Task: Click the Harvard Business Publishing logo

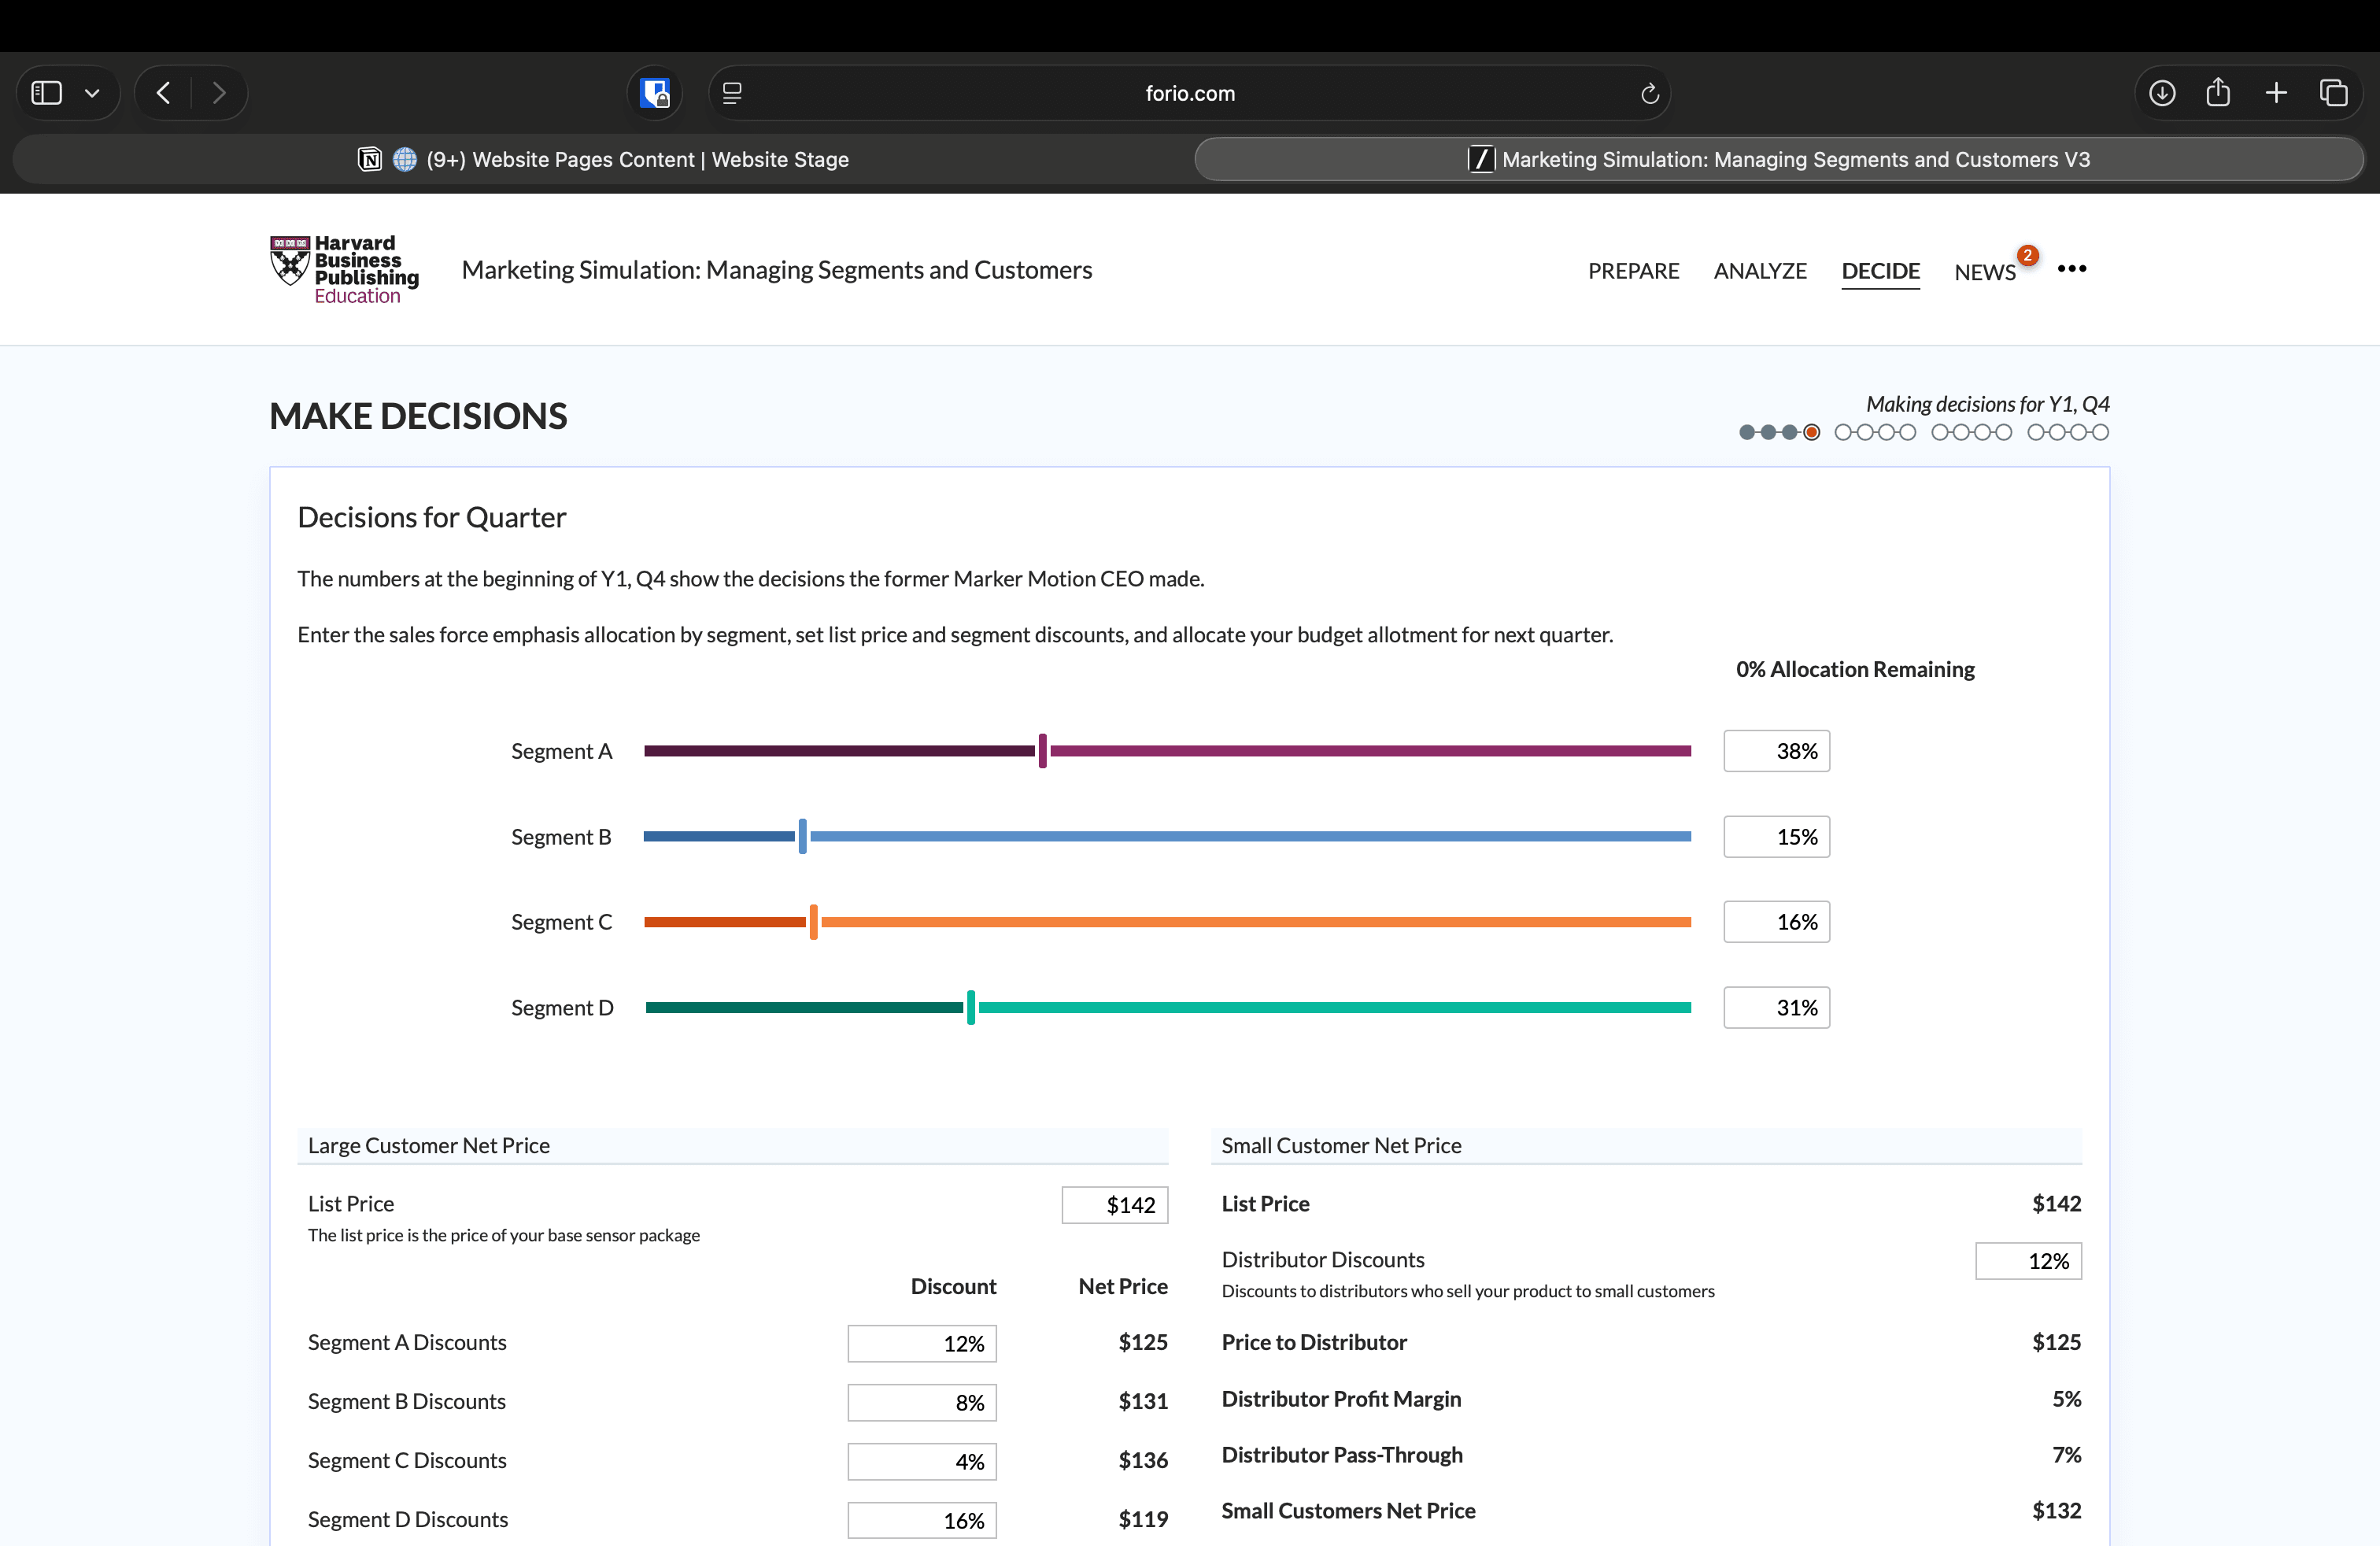Action: (343, 269)
